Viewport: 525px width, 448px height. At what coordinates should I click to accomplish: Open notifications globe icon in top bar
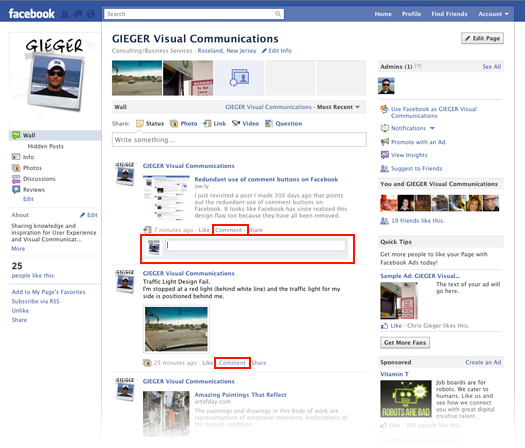[91, 14]
